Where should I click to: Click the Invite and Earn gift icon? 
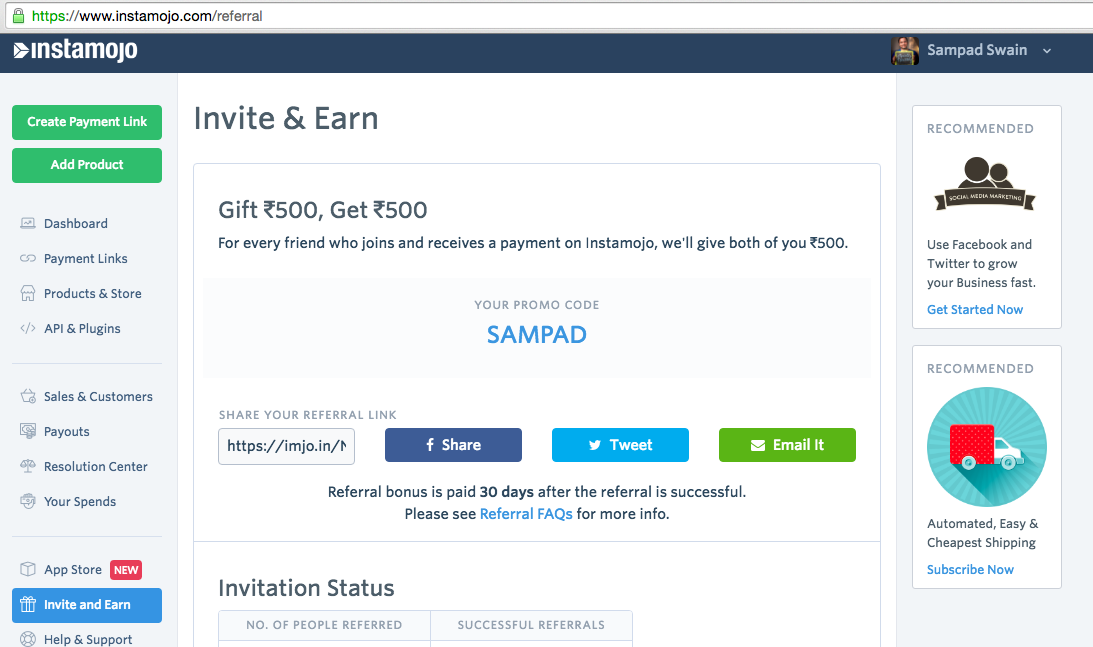tap(28, 605)
